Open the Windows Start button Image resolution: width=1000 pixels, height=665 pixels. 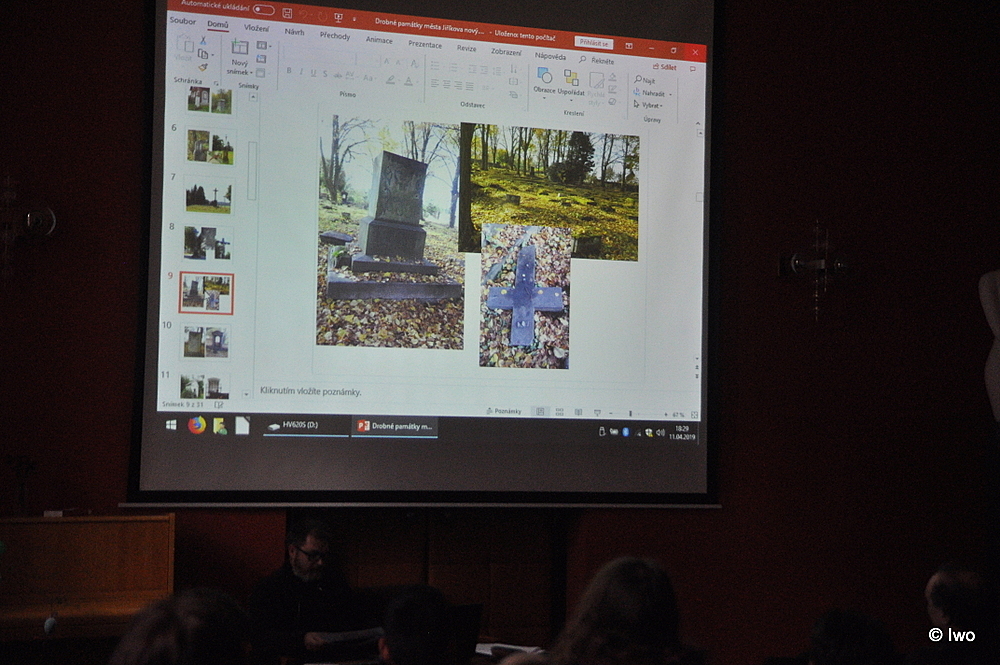coord(171,425)
